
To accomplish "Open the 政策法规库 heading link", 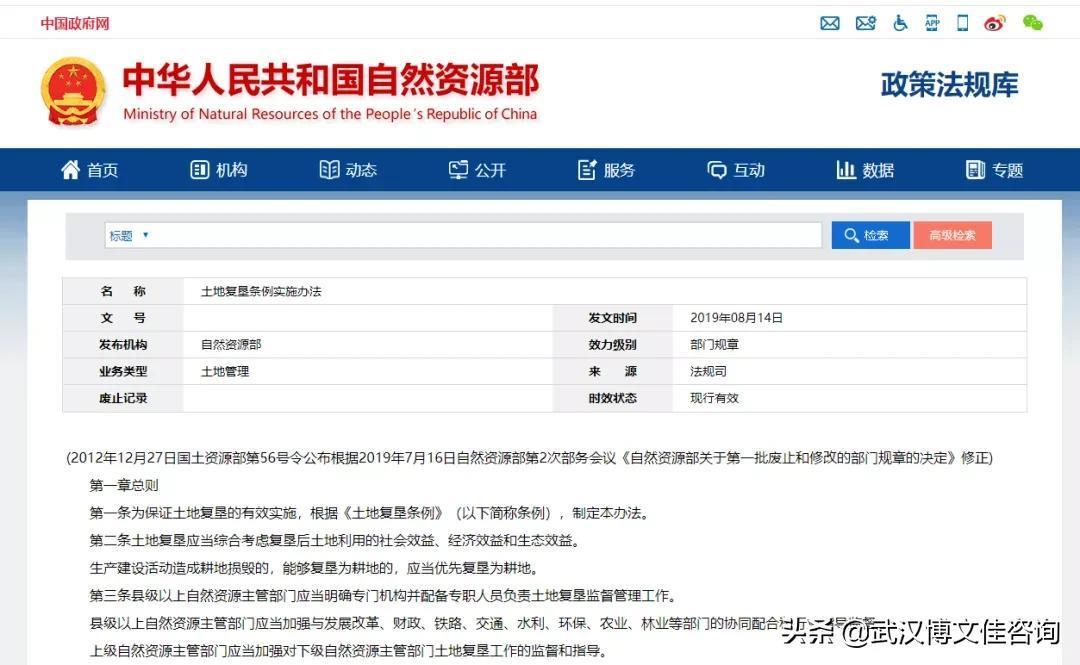I will point(949,85).
